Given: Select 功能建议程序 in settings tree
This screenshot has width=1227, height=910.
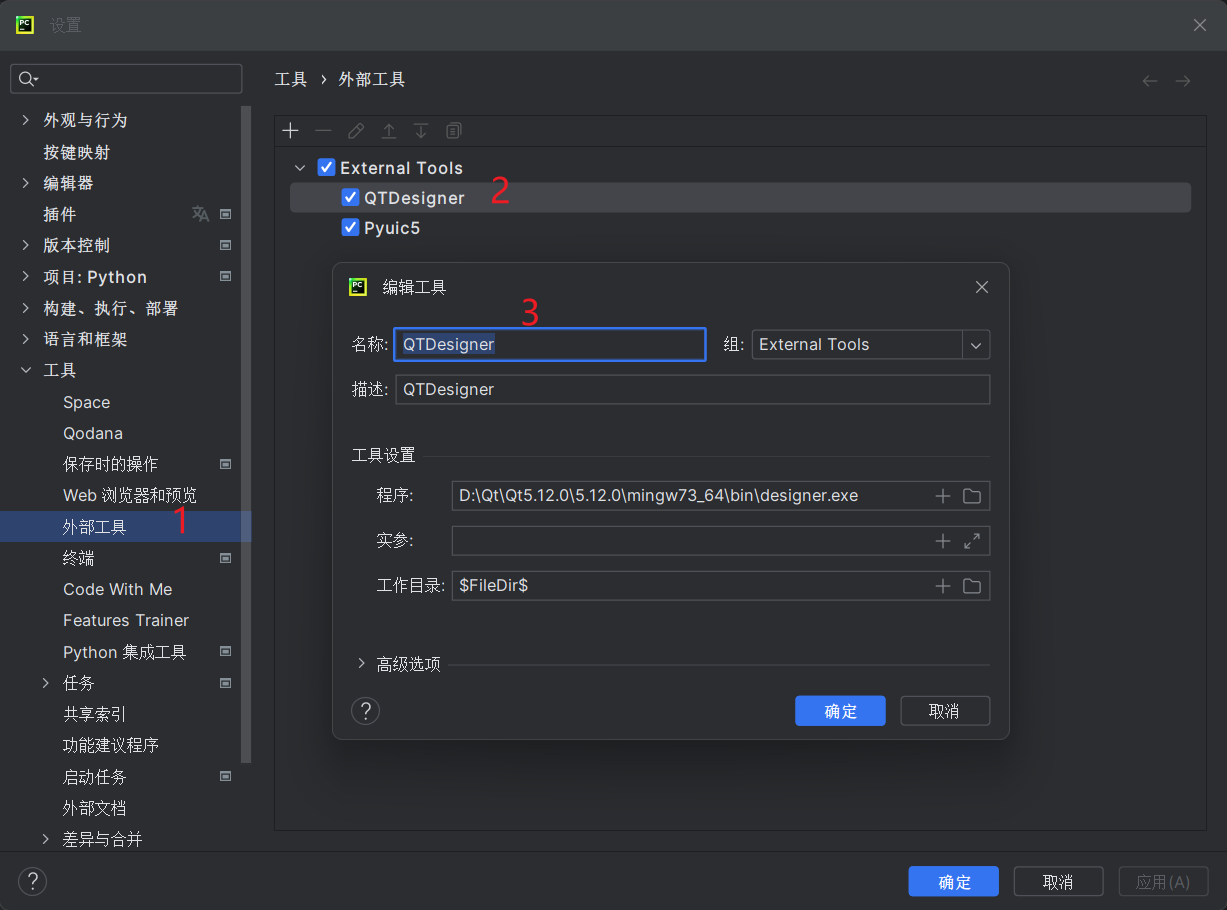Looking at the screenshot, I should click(x=111, y=745).
